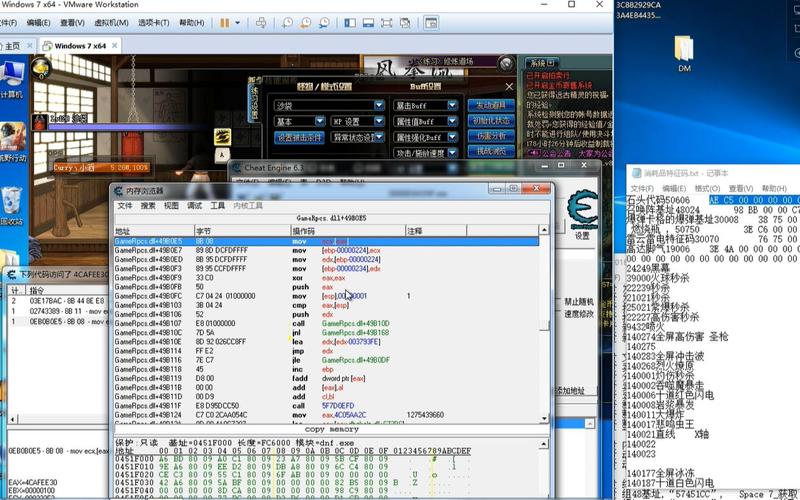Click the Cheat Engine logo above 设置

(583, 209)
